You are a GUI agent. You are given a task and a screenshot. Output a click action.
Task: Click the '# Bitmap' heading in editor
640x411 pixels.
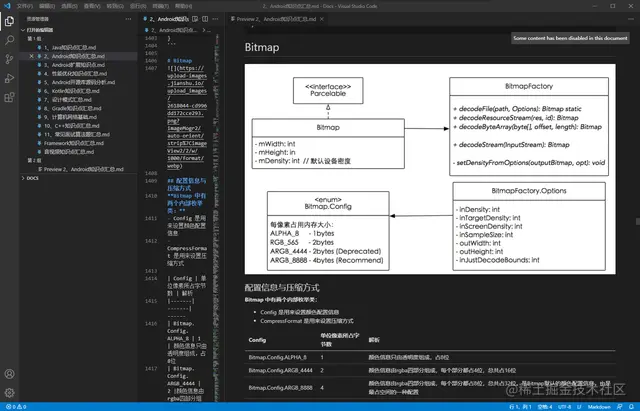179,60
